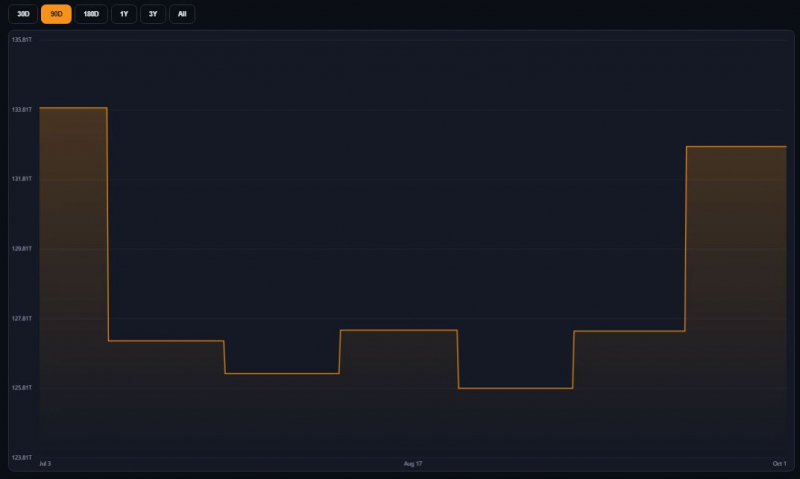Click the final rightmost plateau near 132T
The image size is (800, 479).
coord(736,146)
